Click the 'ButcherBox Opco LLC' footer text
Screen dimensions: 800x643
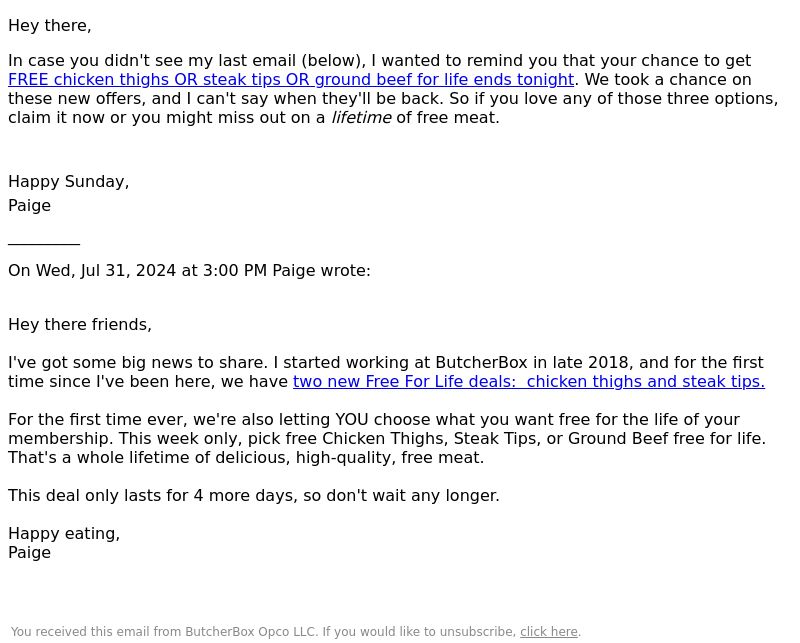[251, 632]
